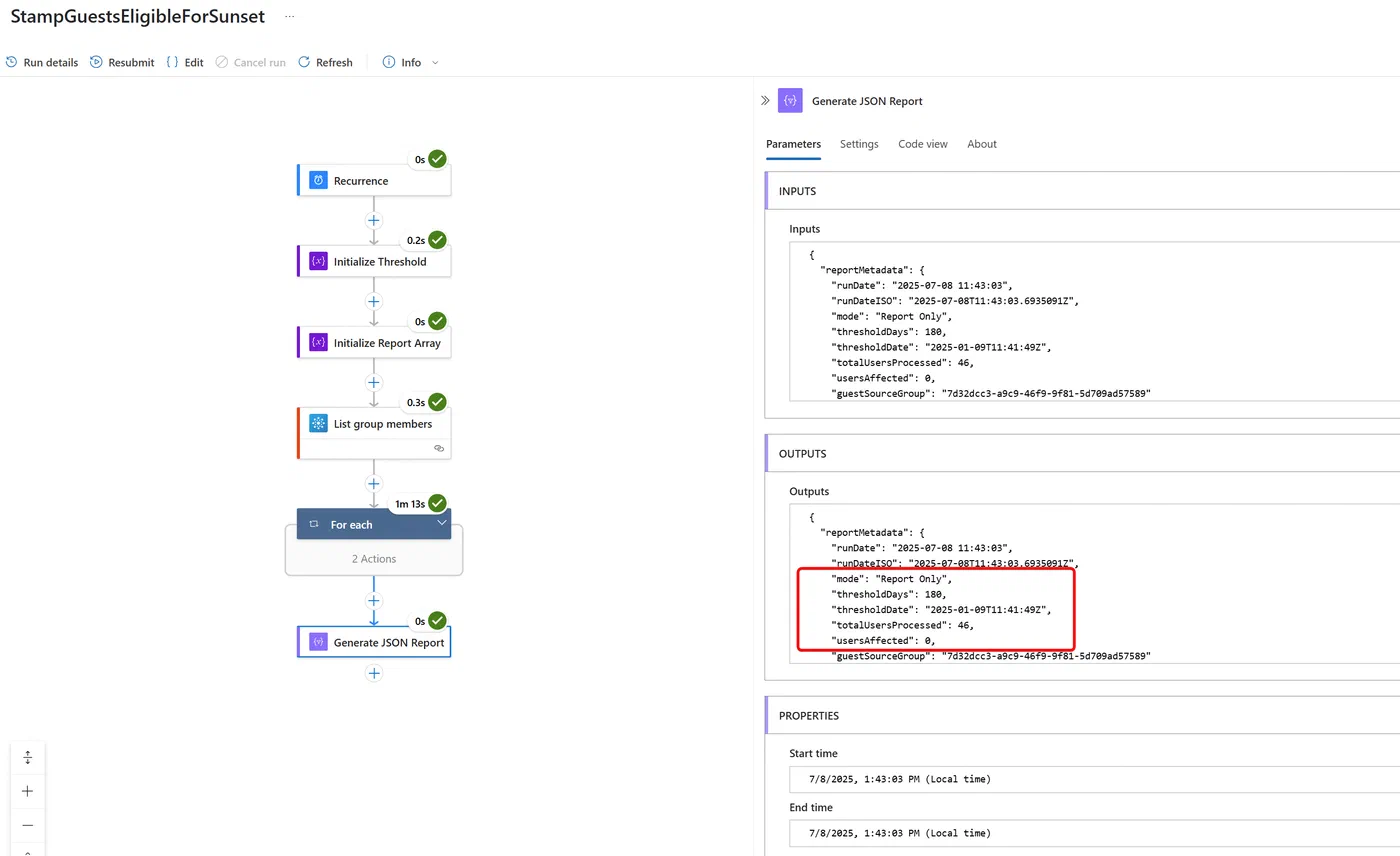Add a step after Recurrence with plus
1400x856 pixels.
click(374, 220)
